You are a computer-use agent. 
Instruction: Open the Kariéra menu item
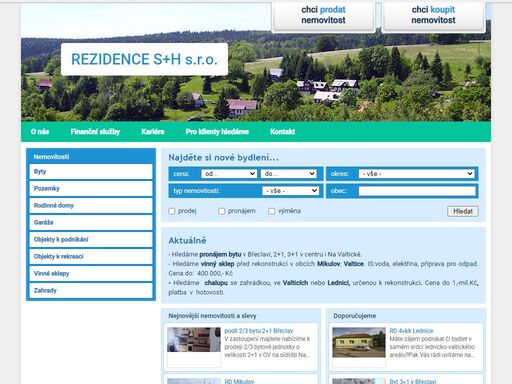(153, 132)
